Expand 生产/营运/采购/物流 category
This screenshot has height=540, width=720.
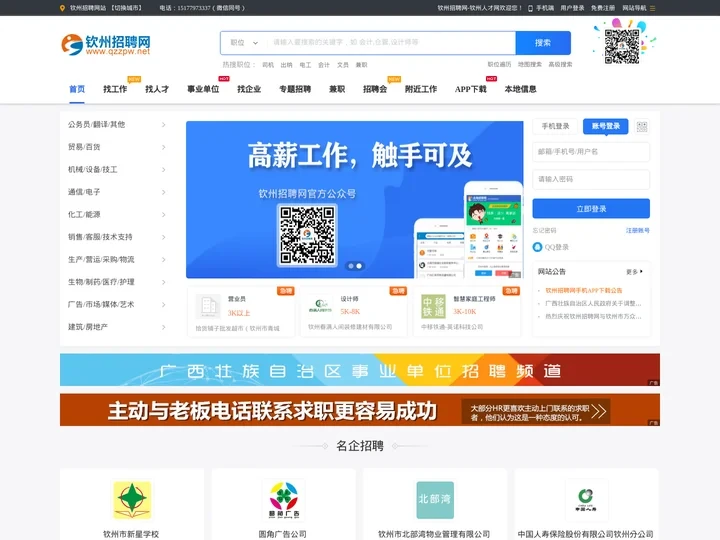click(x=163, y=260)
